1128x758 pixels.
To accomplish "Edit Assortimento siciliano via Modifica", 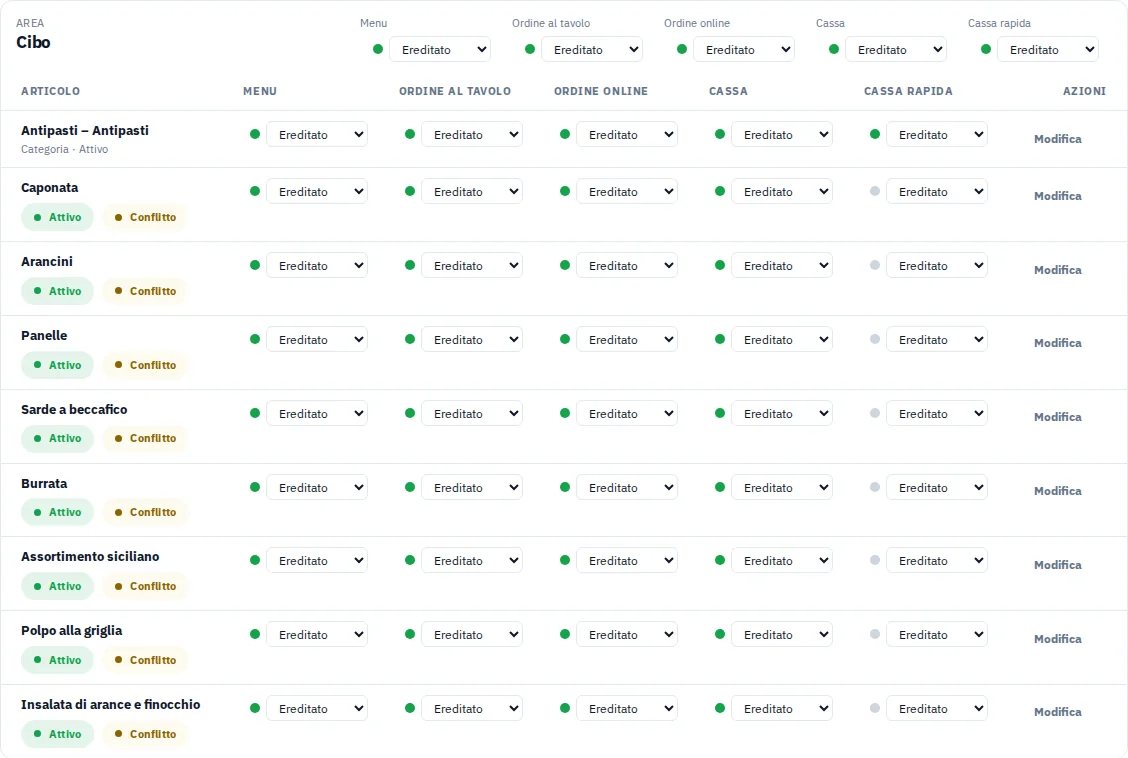I will click(1058, 565).
